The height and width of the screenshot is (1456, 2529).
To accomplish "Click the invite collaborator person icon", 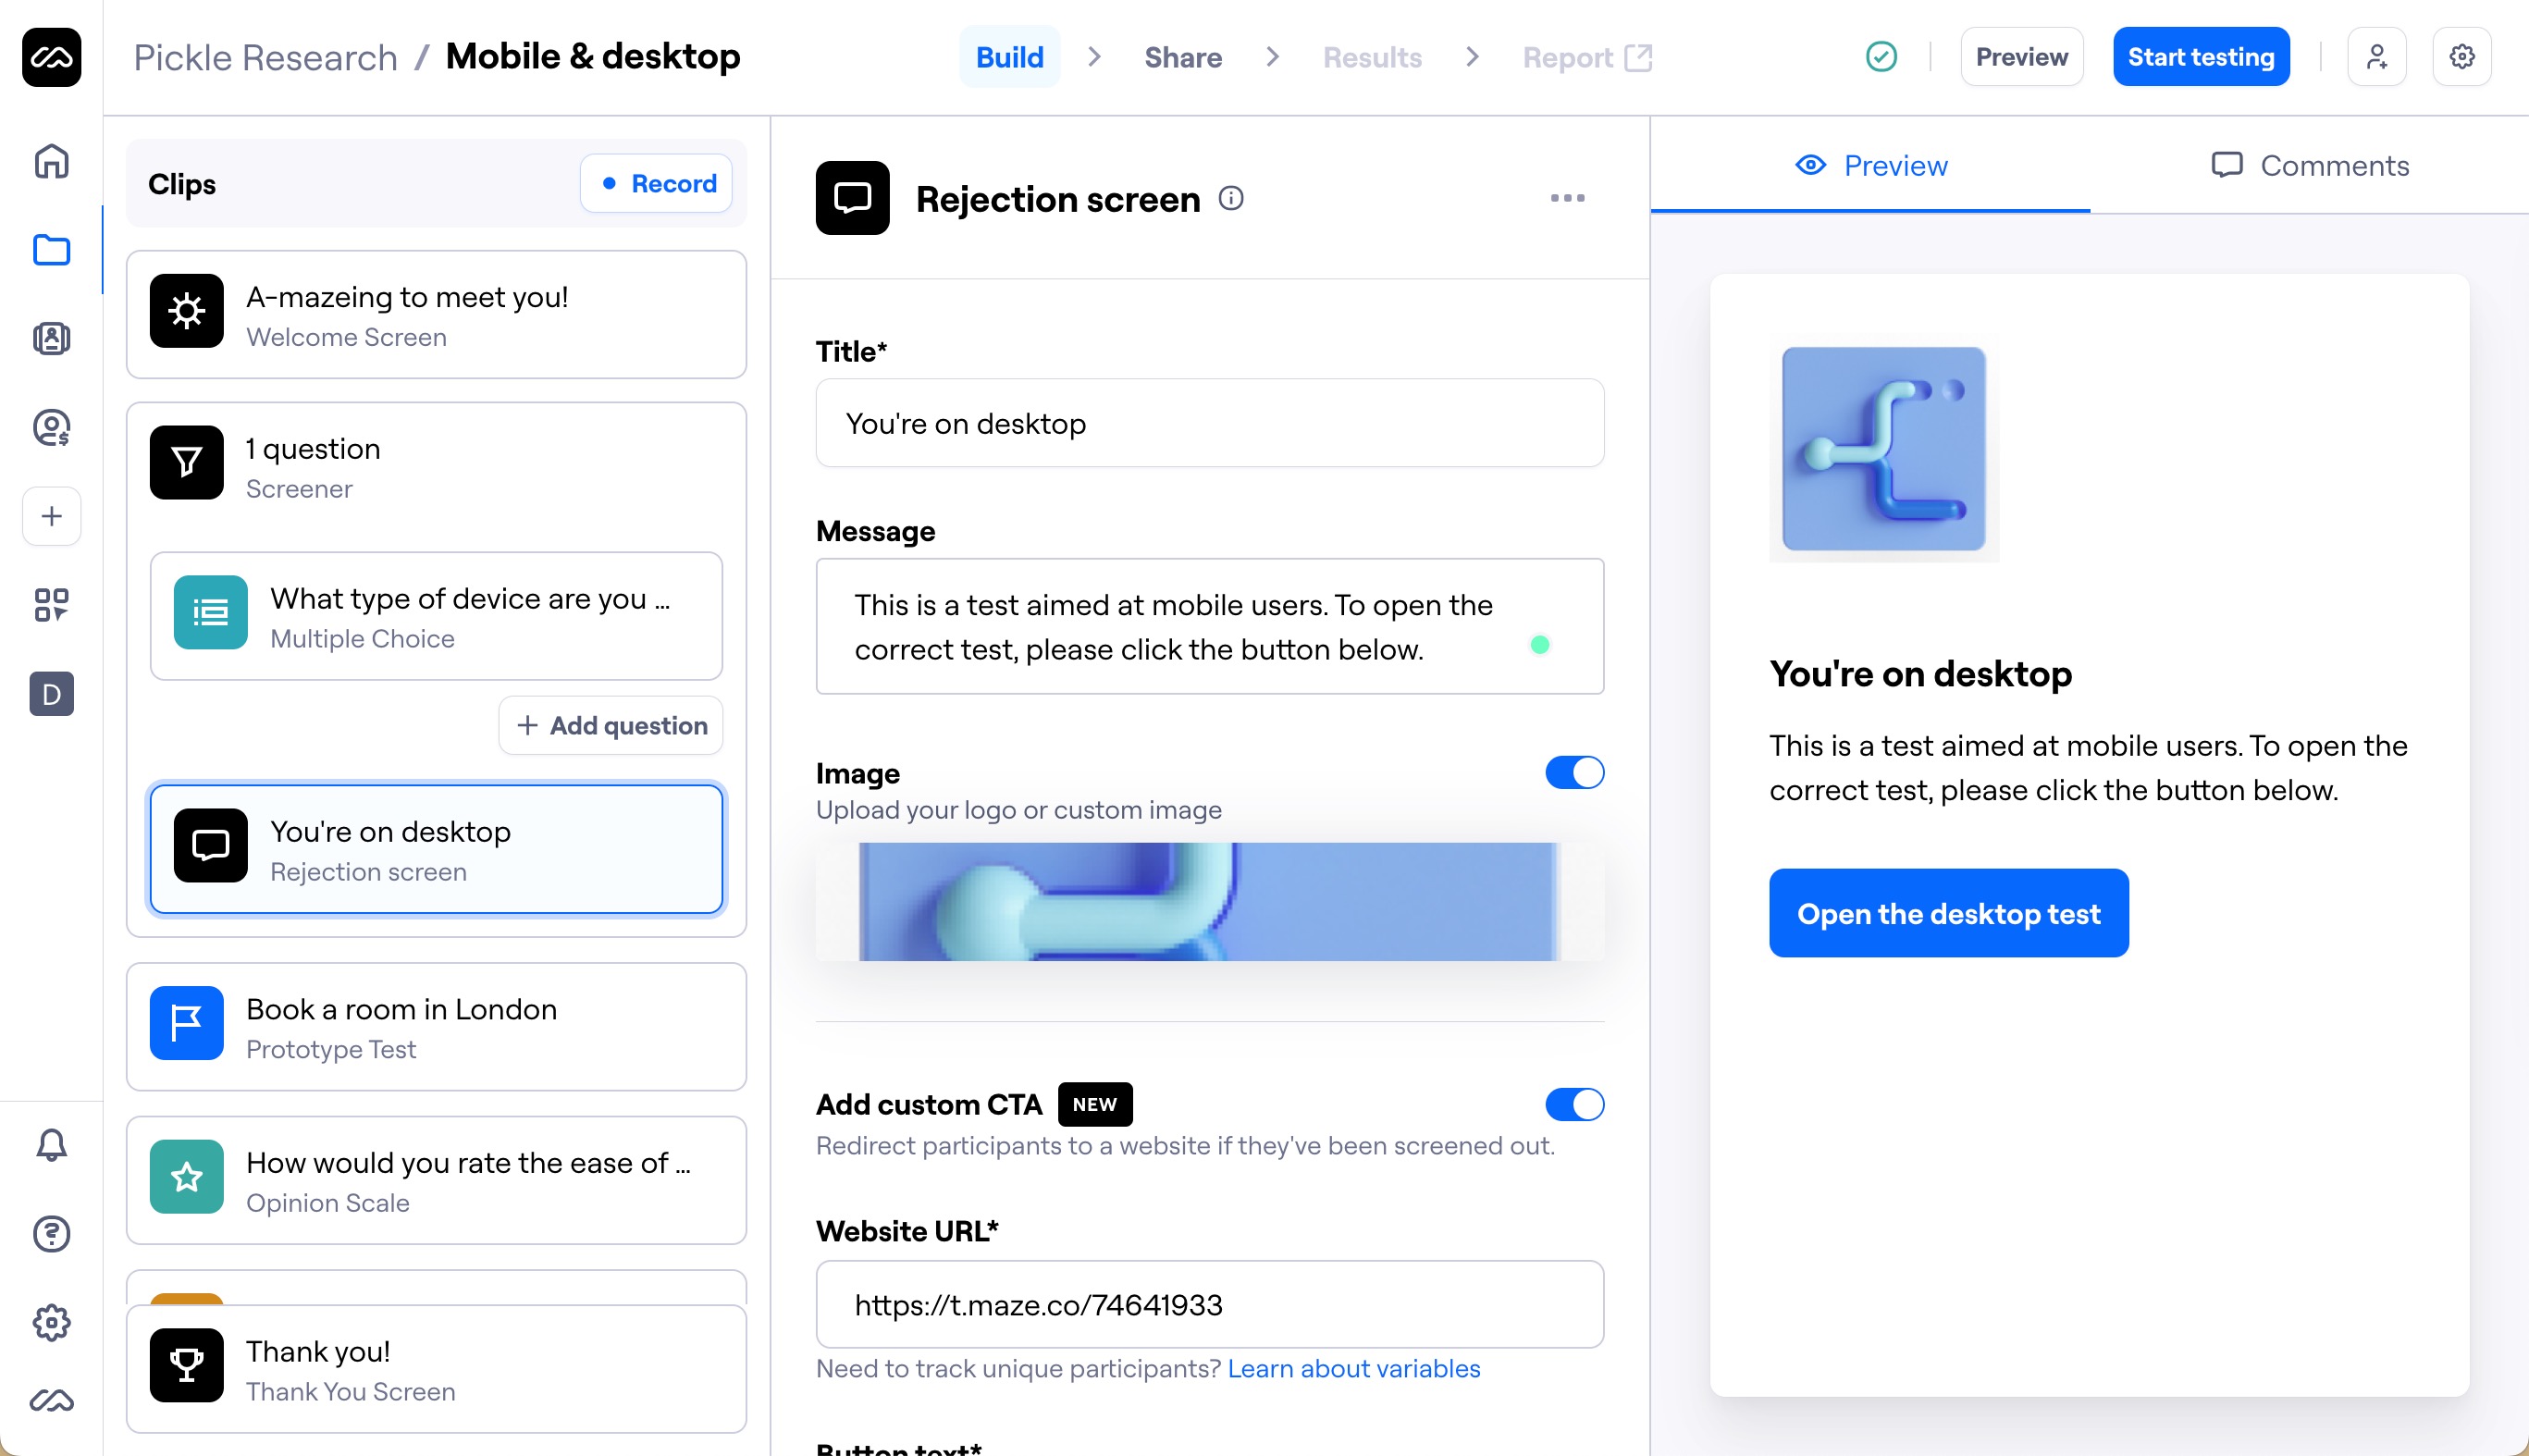I will click(x=2377, y=57).
